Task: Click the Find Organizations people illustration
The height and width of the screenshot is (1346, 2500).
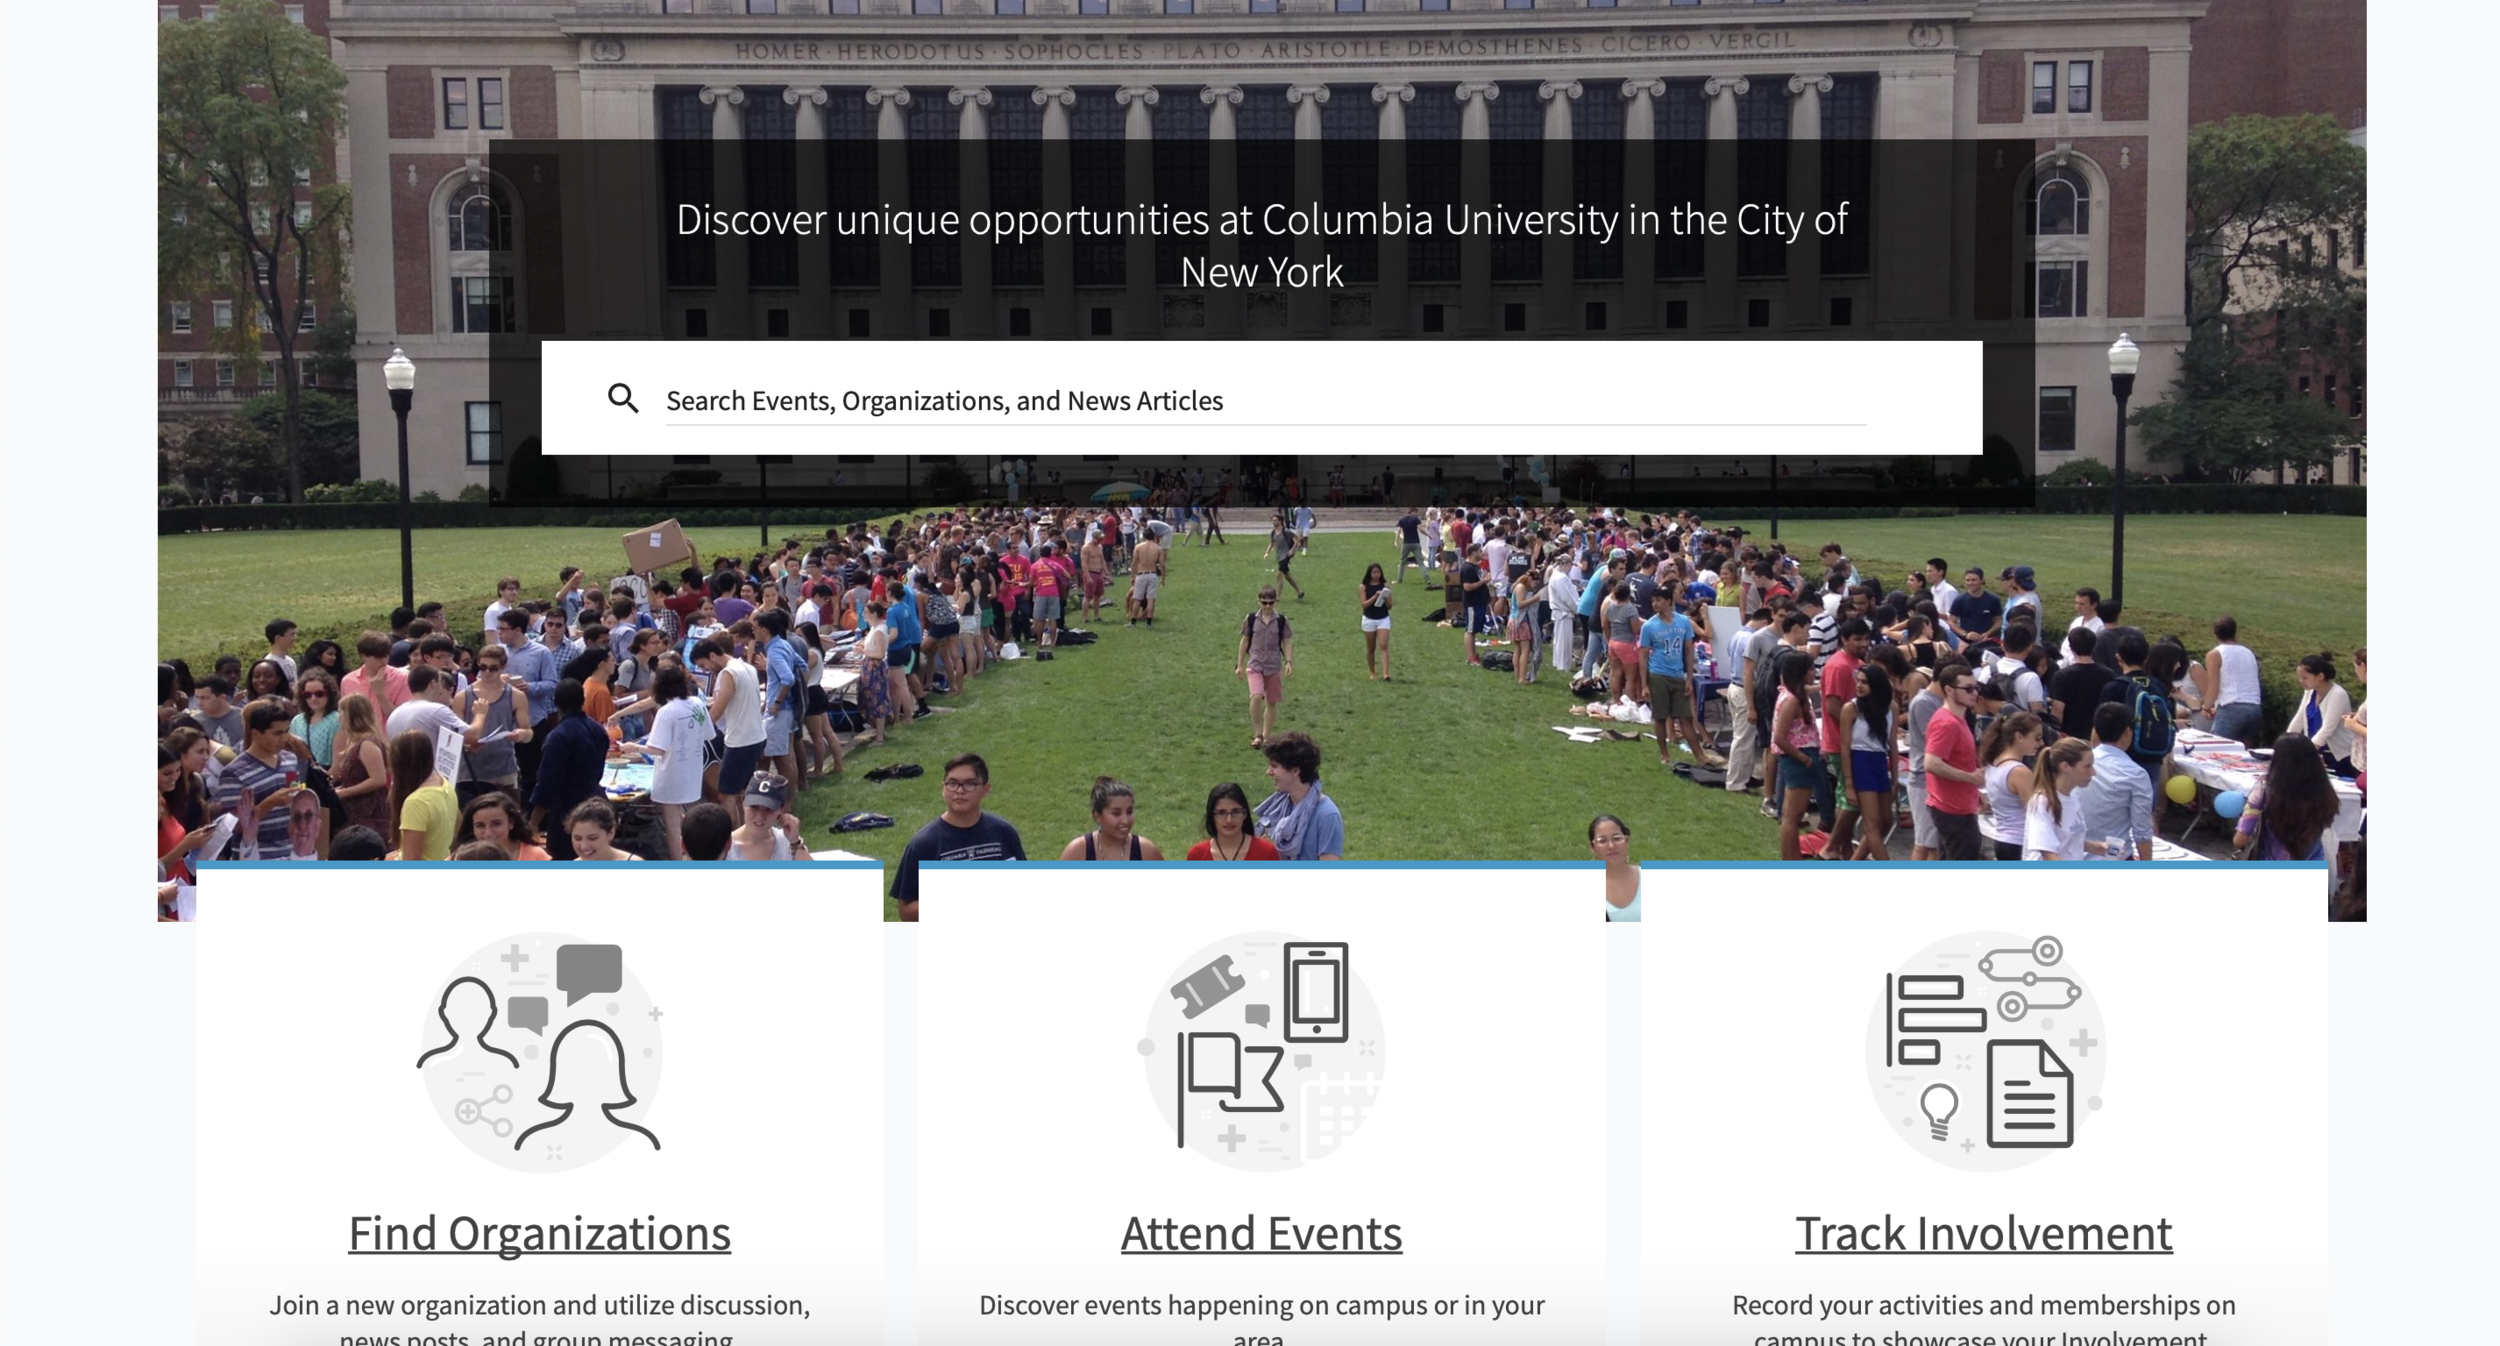Action: [540, 1051]
